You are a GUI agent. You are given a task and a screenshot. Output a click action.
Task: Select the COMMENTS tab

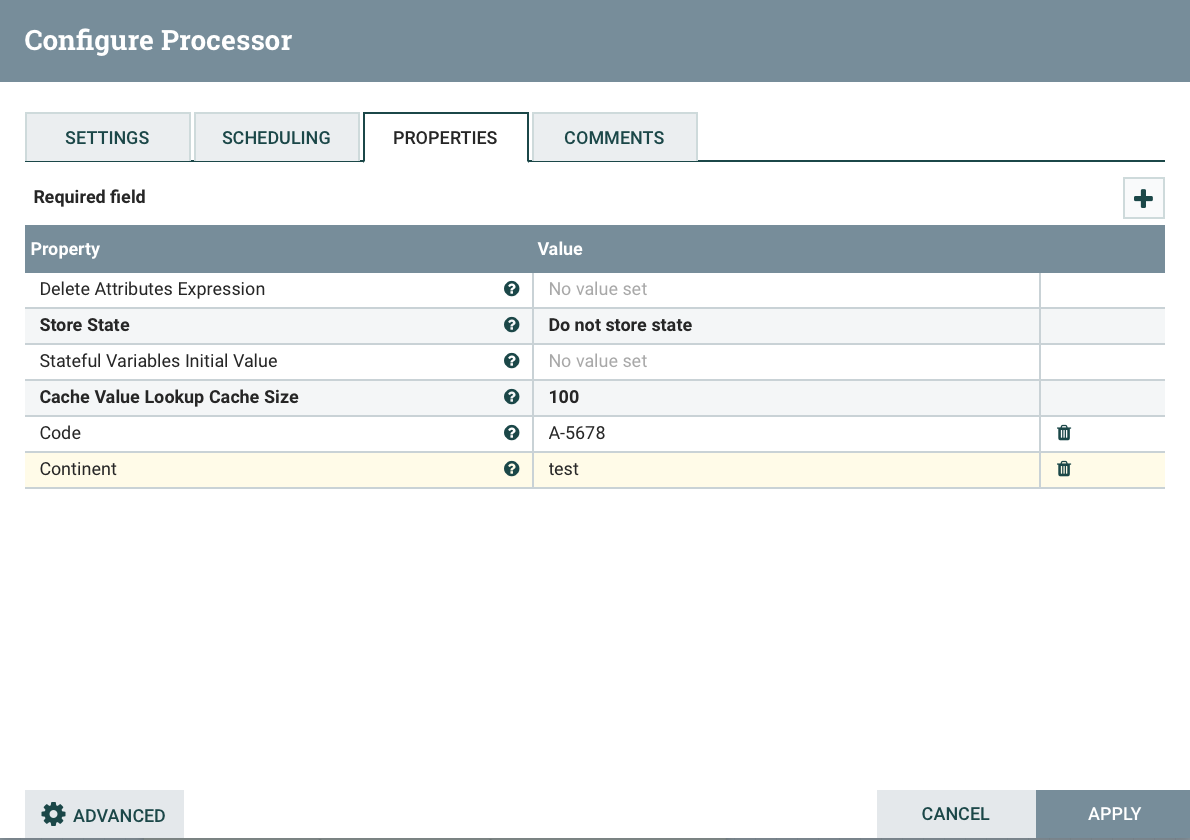coord(613,137)
